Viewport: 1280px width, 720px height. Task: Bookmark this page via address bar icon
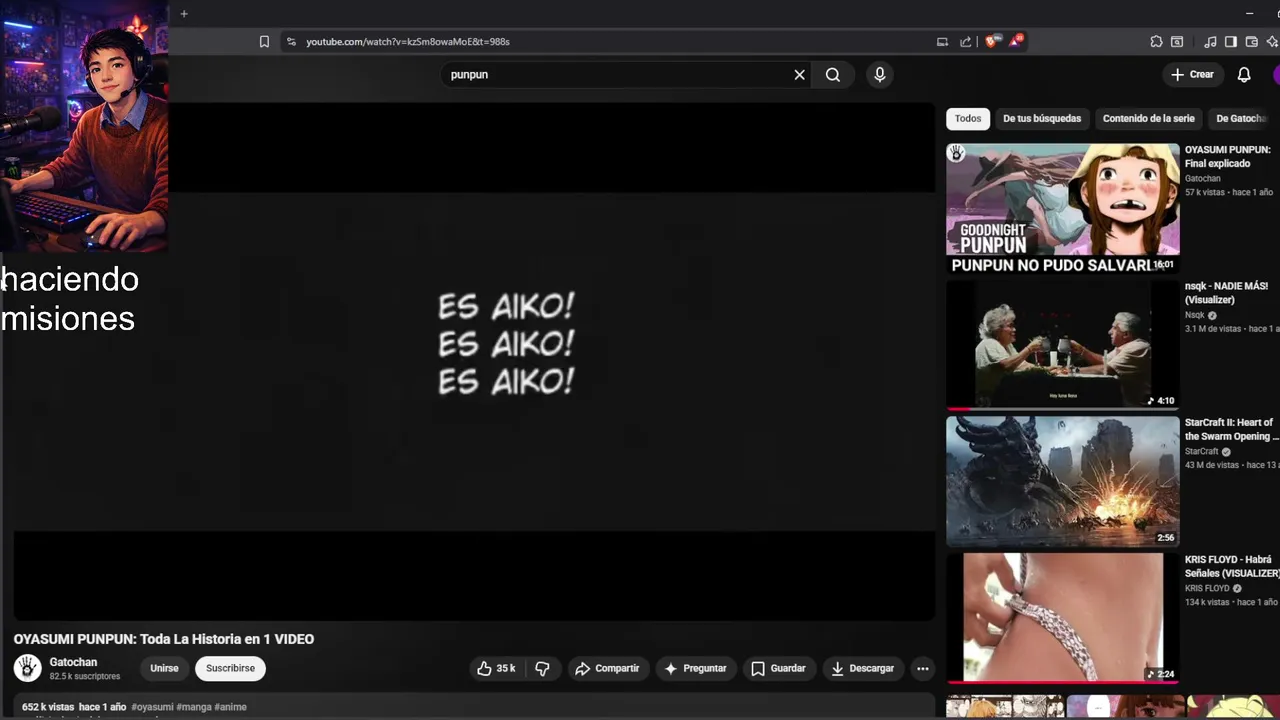click(x=264, y=42)
